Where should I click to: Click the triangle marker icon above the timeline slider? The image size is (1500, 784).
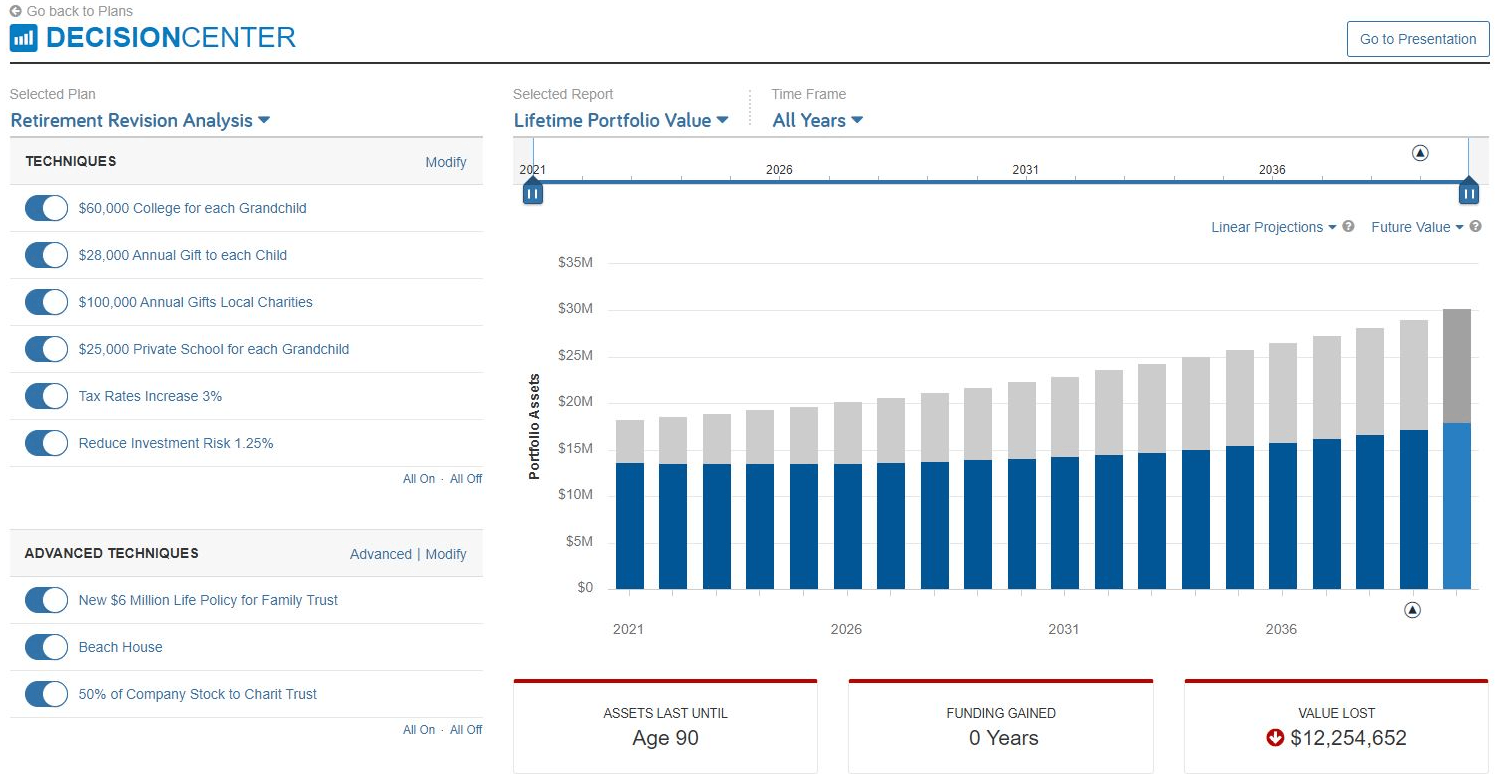(x=1420, y=153)
